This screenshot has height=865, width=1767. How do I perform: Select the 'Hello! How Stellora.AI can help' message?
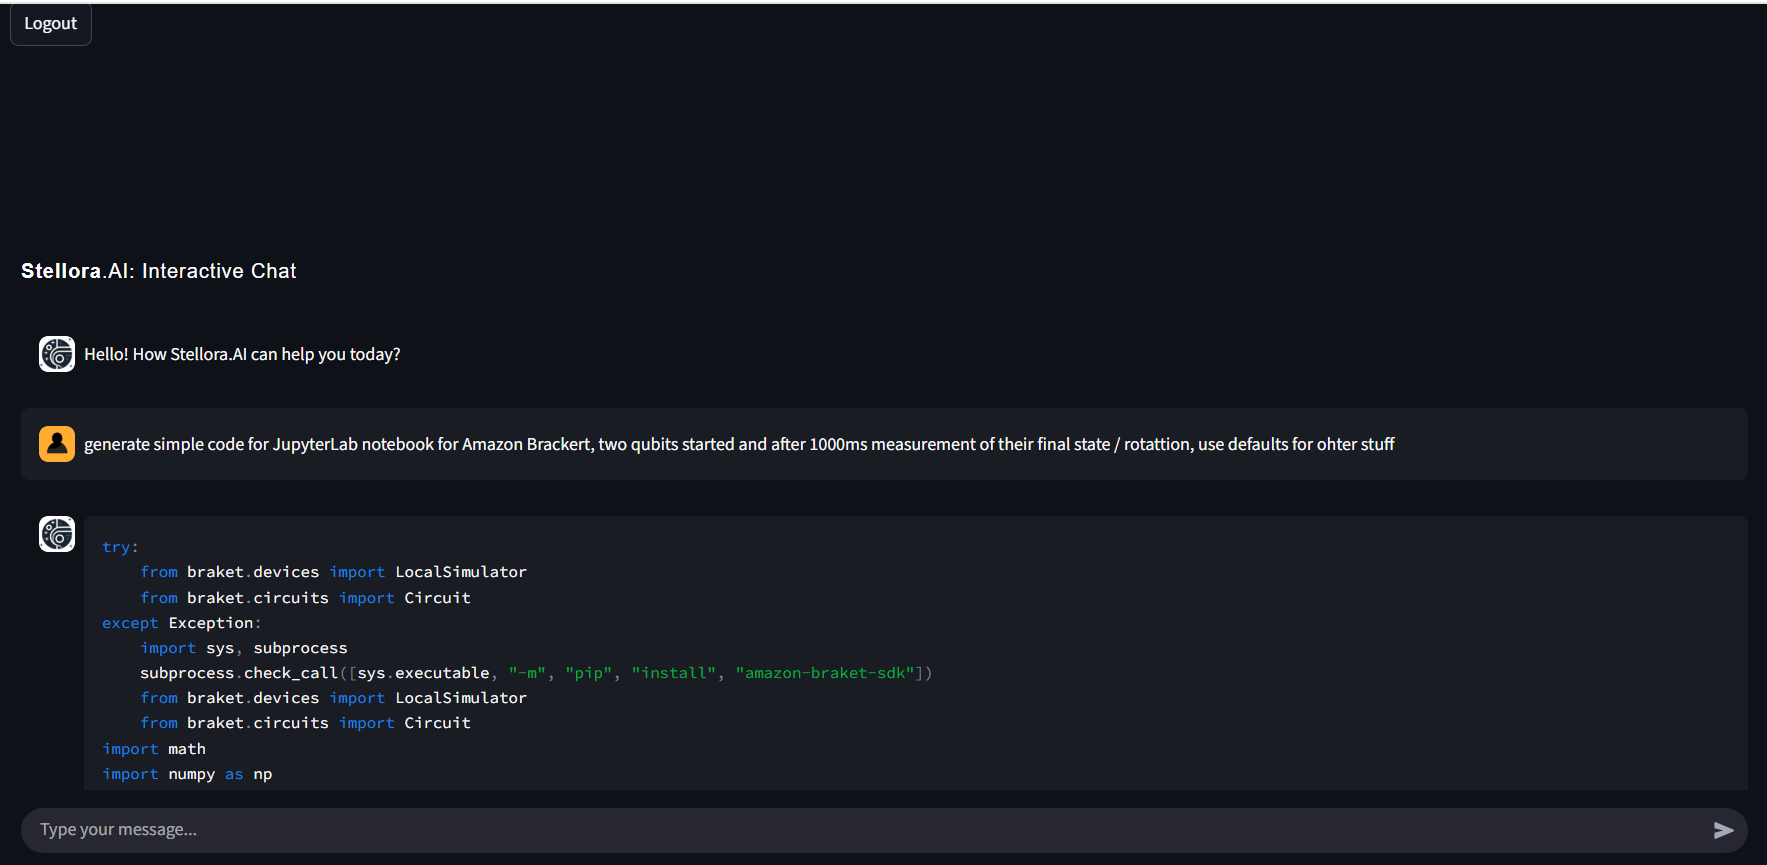point(242,354)
